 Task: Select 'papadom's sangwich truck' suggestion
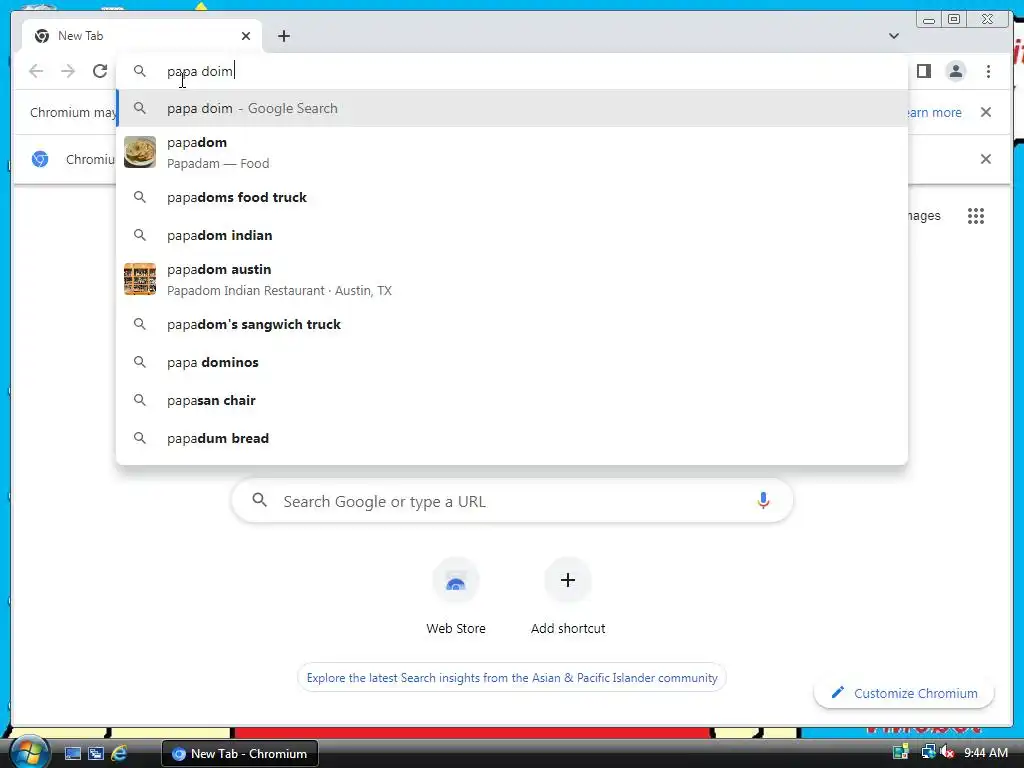tap(512, 325)
